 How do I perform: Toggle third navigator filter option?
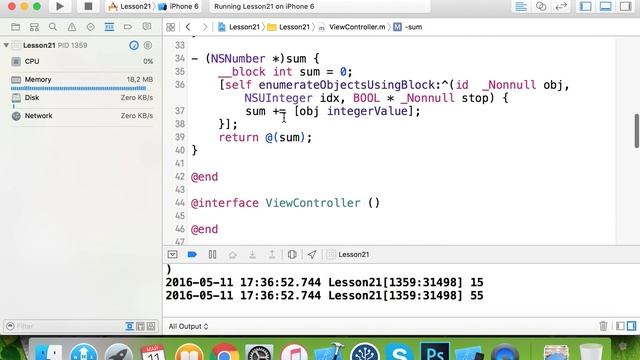(151, 326)
